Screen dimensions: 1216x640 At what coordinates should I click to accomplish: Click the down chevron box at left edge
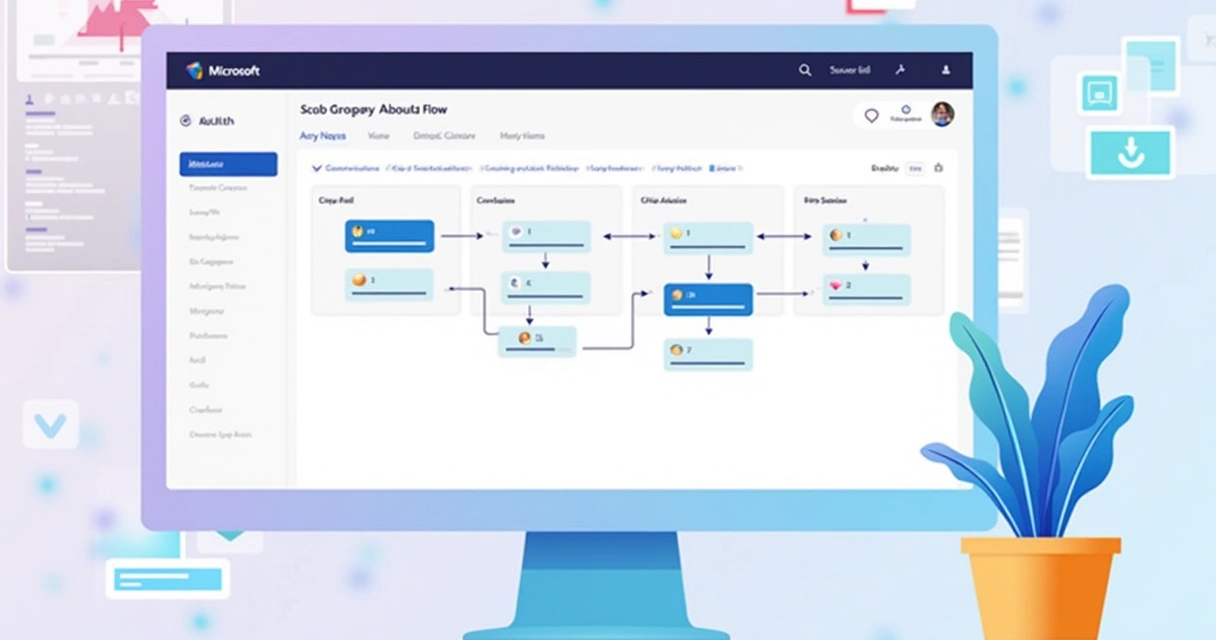pos(50,424)
